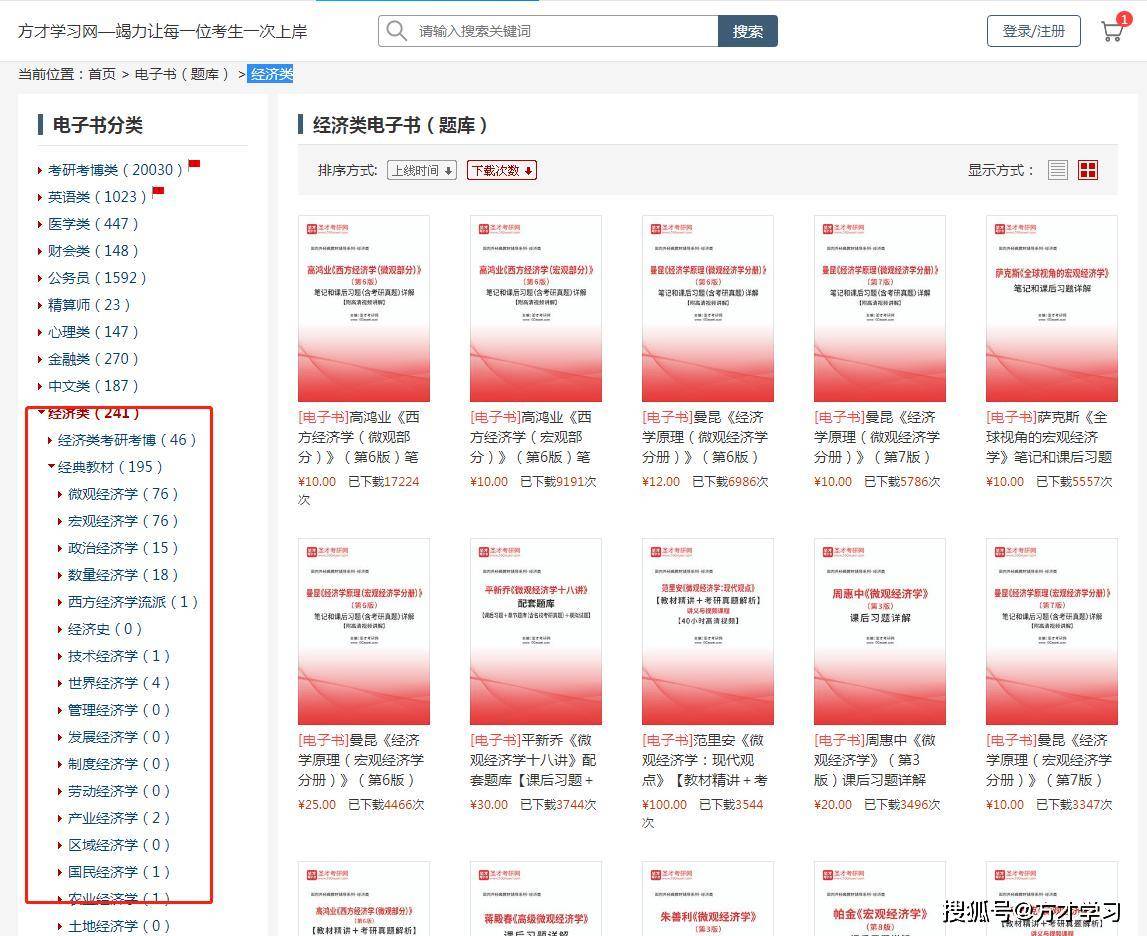Expand the 经济类考研考博 subcategory

pyautogui.click(x=51, y=440)
